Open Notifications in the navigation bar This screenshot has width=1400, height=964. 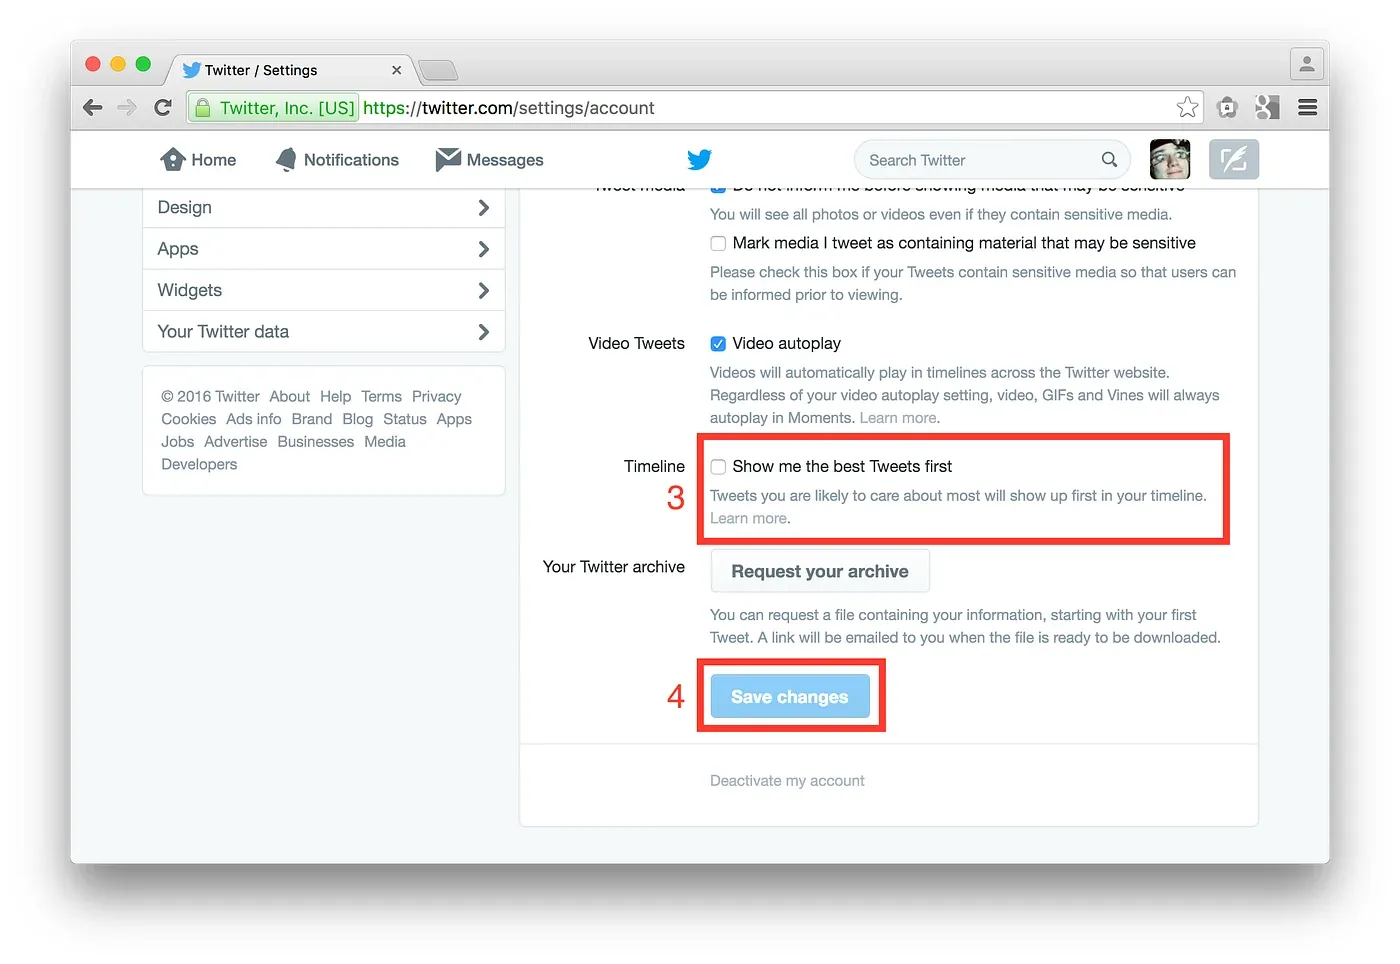tap(337, 160)
